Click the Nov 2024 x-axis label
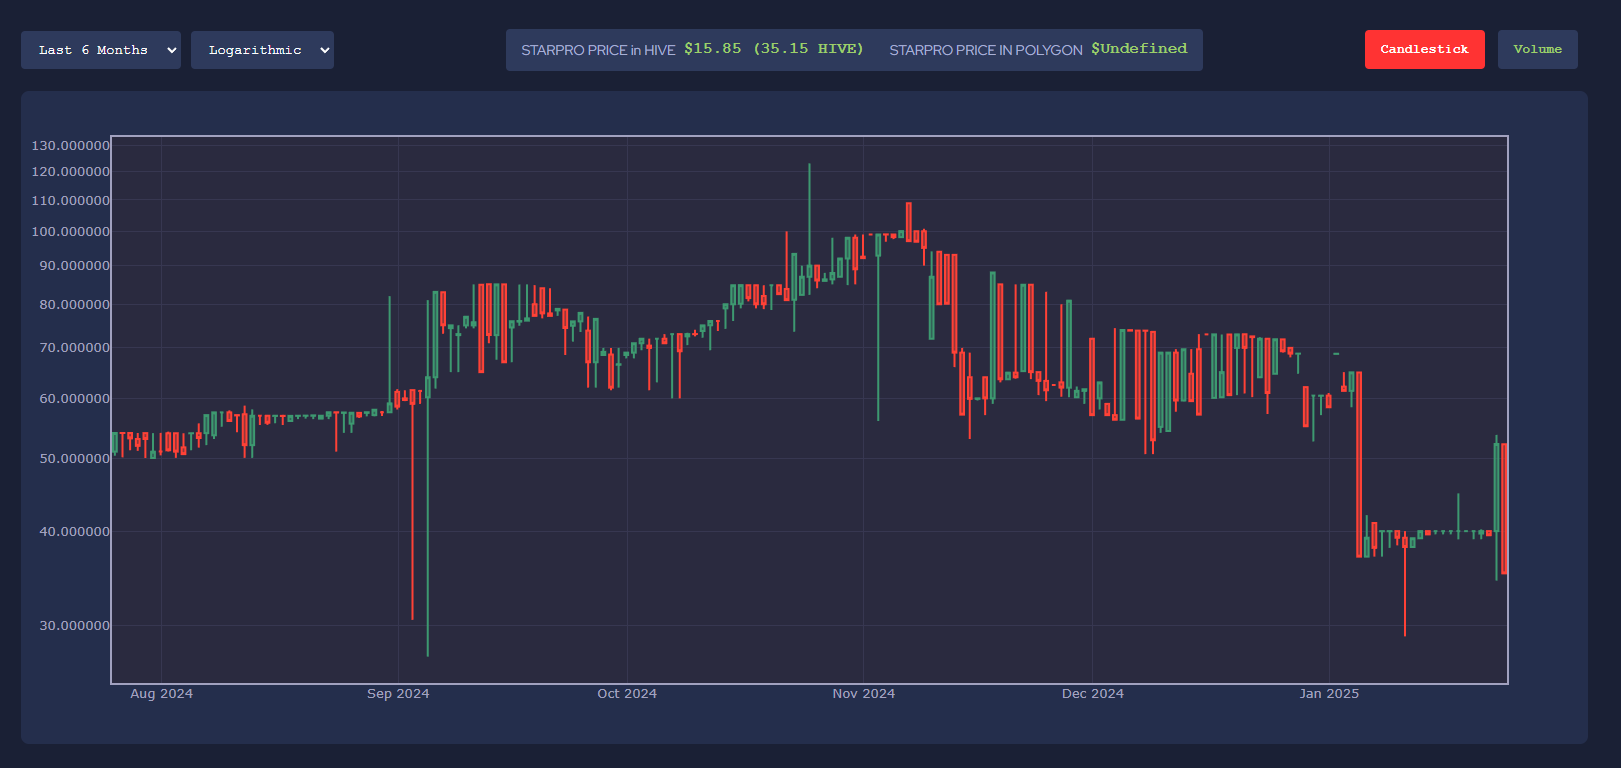1621x768 pixels. (864, 694)
